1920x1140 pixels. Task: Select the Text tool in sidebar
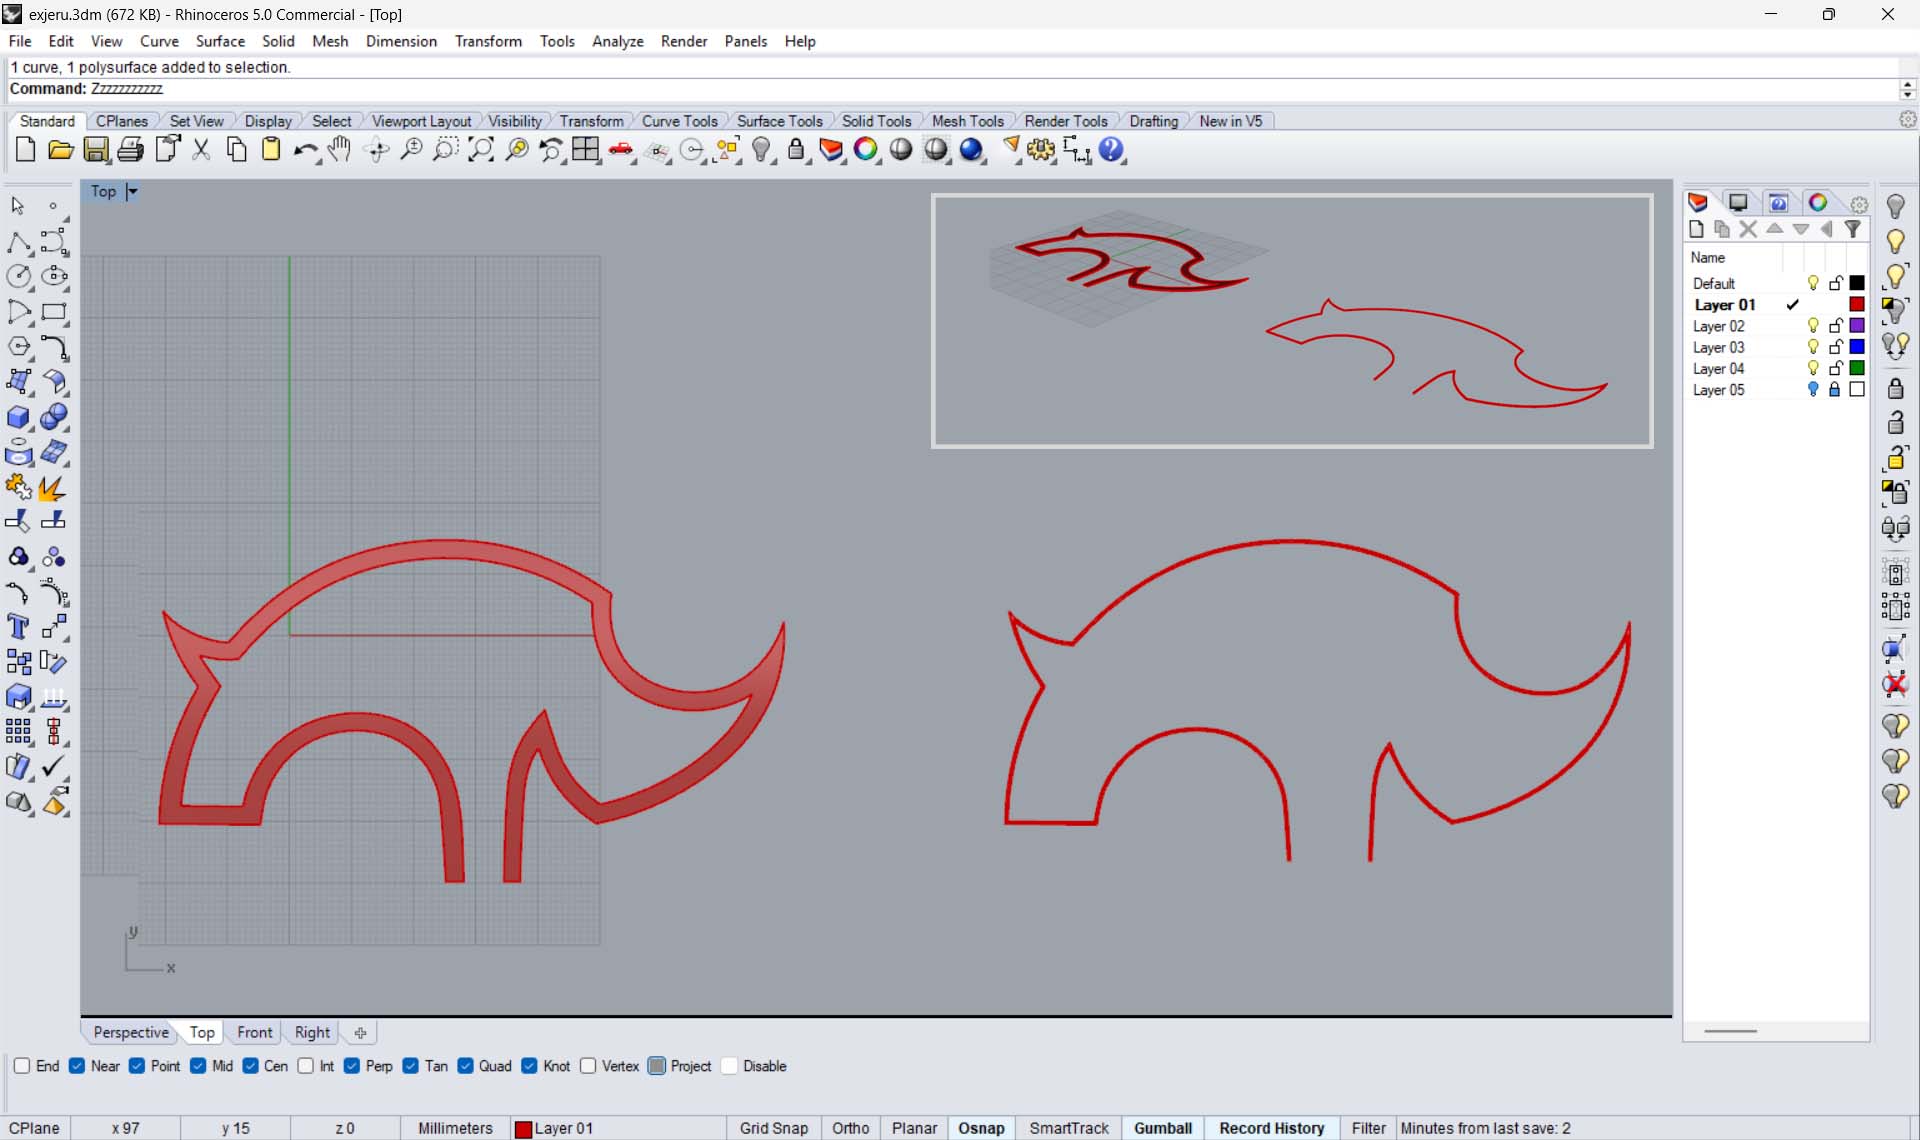tap(18, 627)
